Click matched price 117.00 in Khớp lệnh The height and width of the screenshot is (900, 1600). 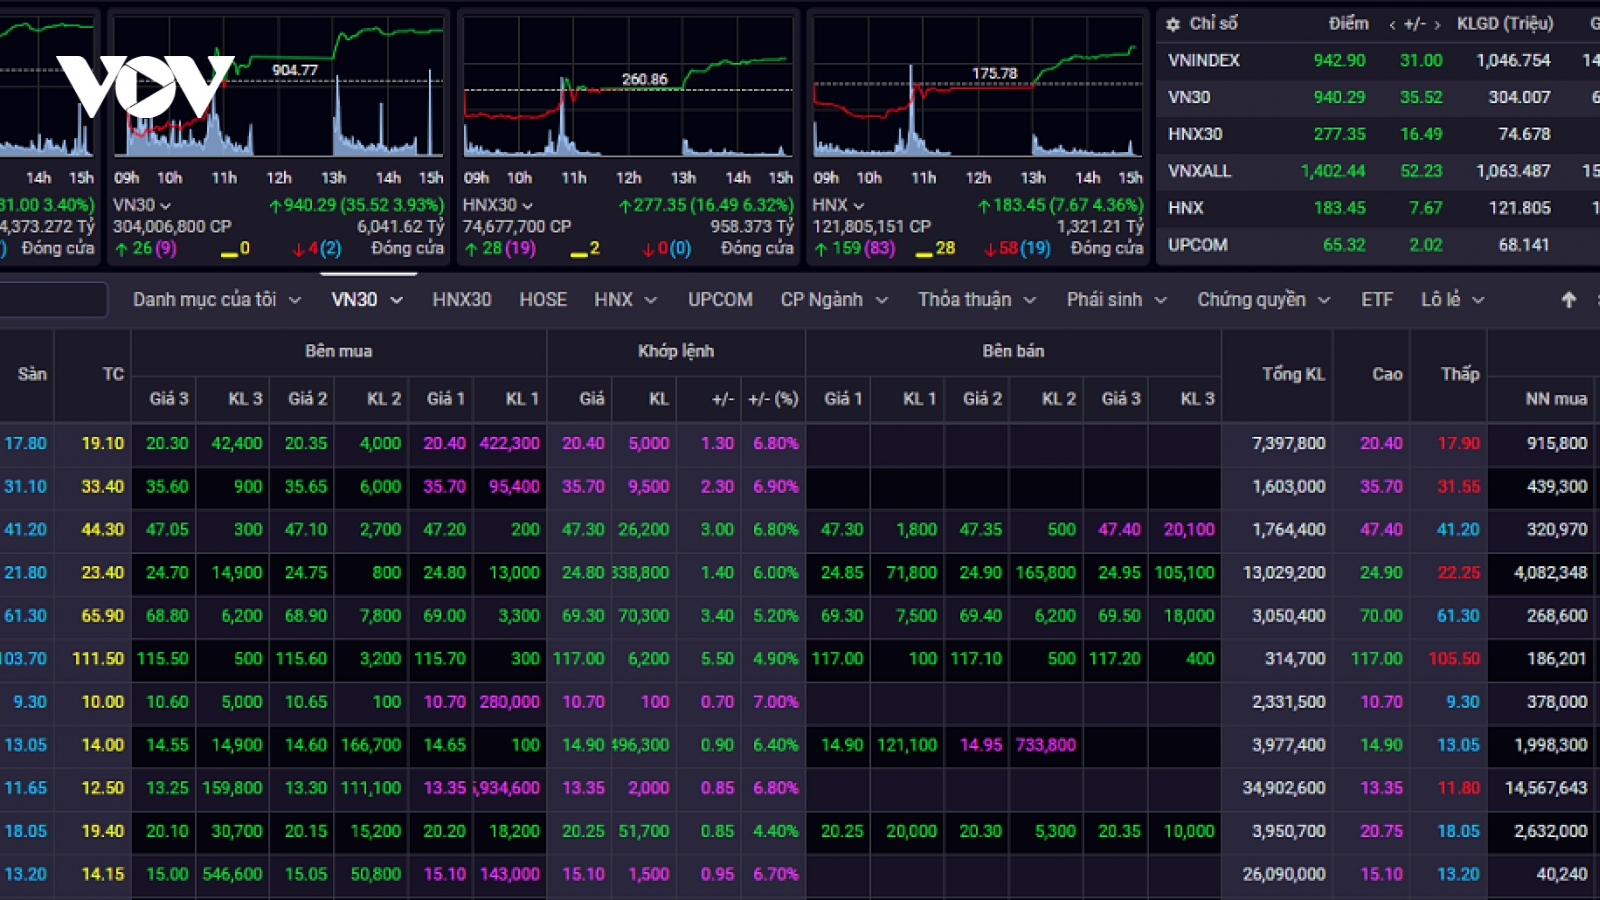click(x=578, y=659)
